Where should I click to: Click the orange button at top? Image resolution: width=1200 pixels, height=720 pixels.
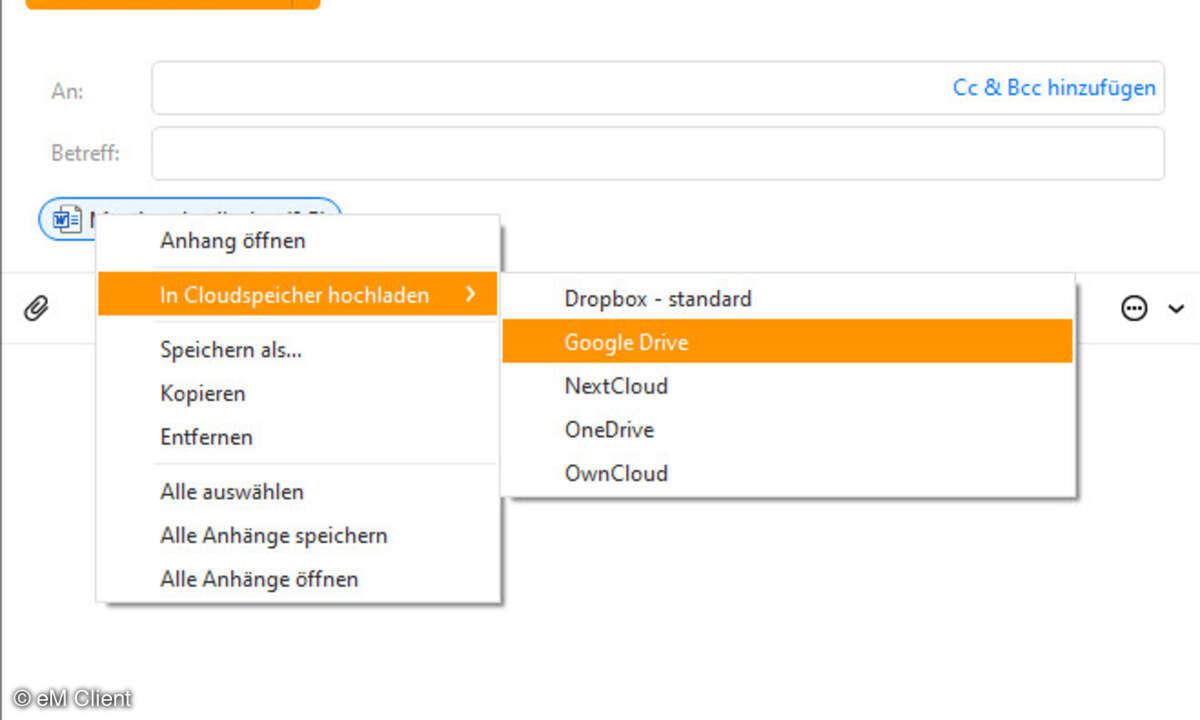[173, 4]
